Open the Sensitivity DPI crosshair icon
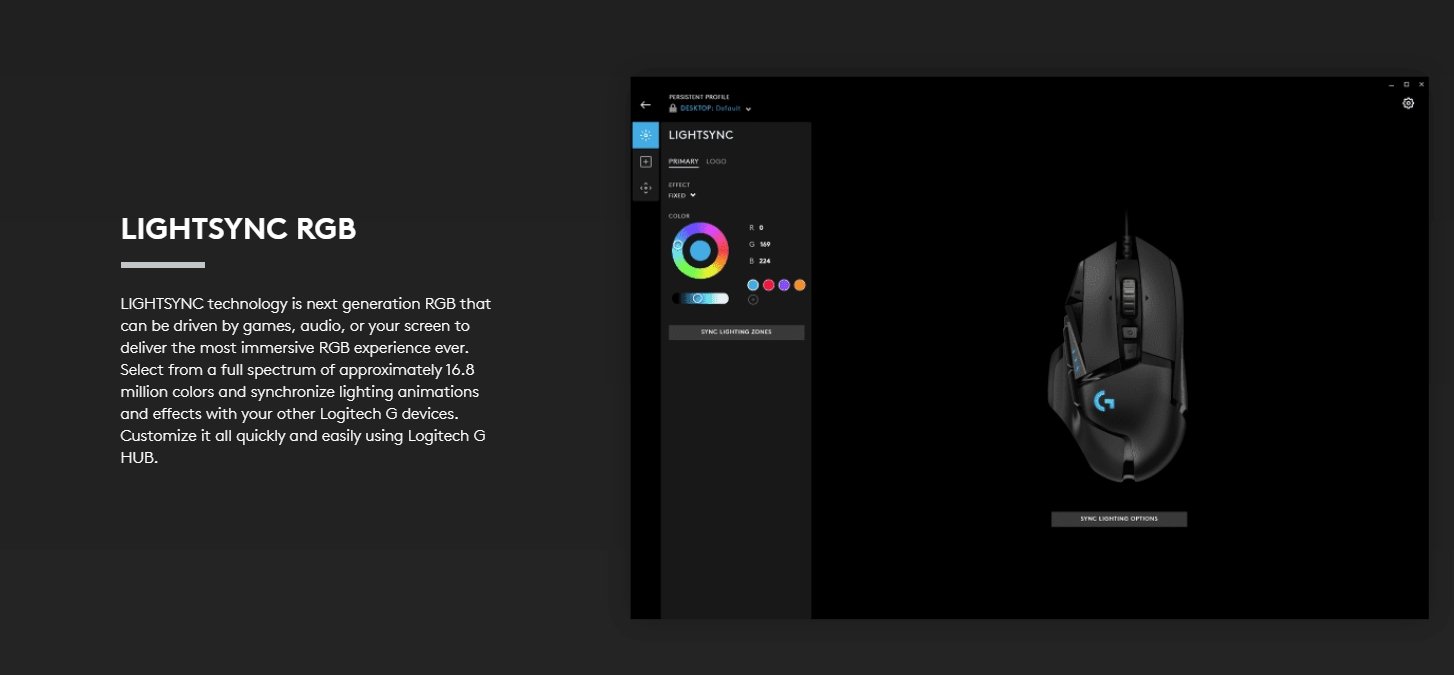The height and width of the screenshot is (675, 1454). [646, 187]
